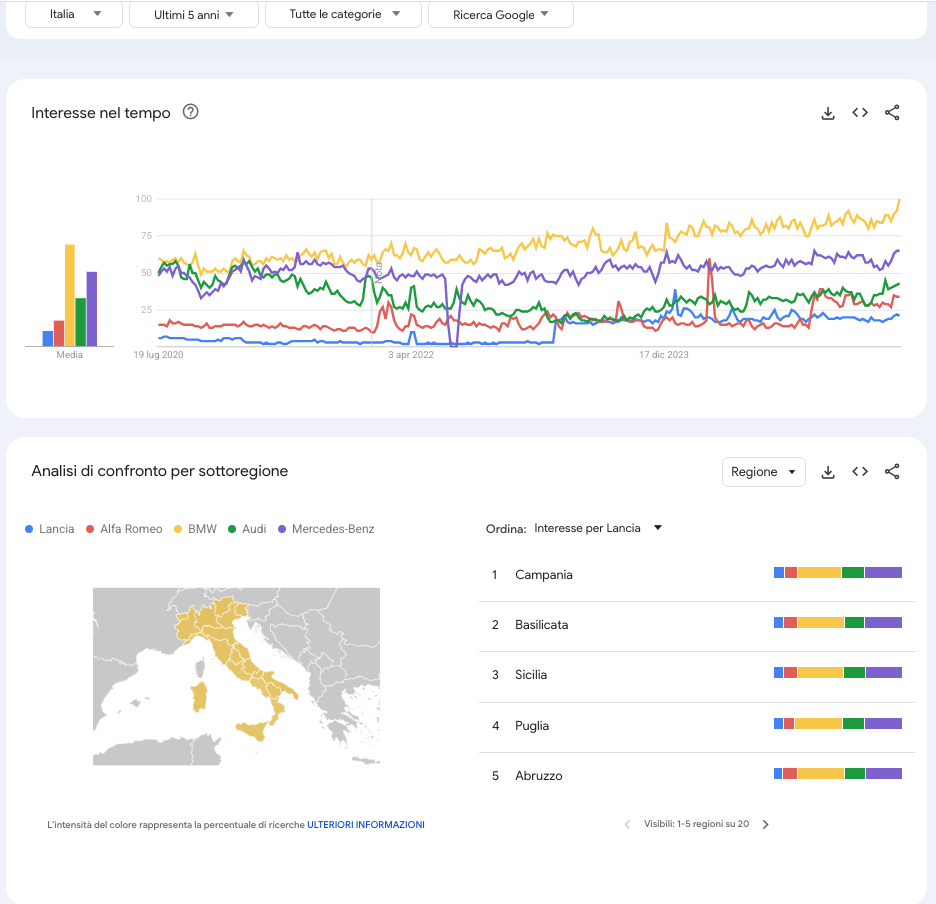936x904 pixels.
Task: Click the Mercedes-Benz legend item
Action: pos(327,529)
